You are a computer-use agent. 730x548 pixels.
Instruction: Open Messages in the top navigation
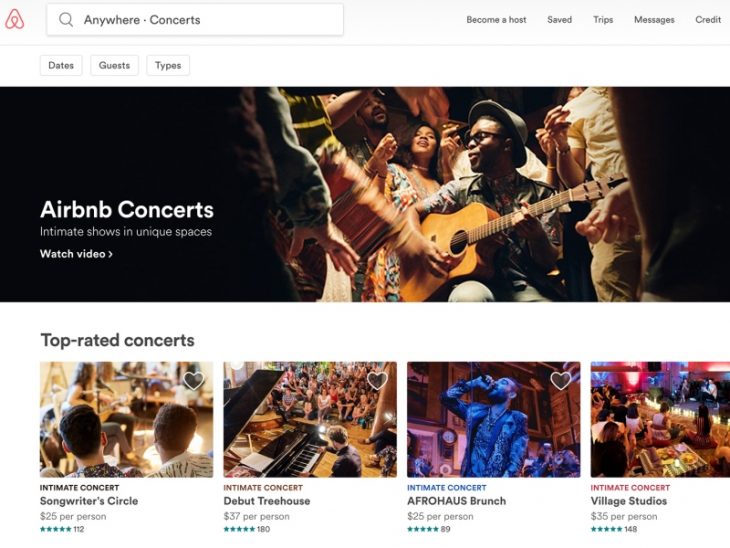[654, 20]
